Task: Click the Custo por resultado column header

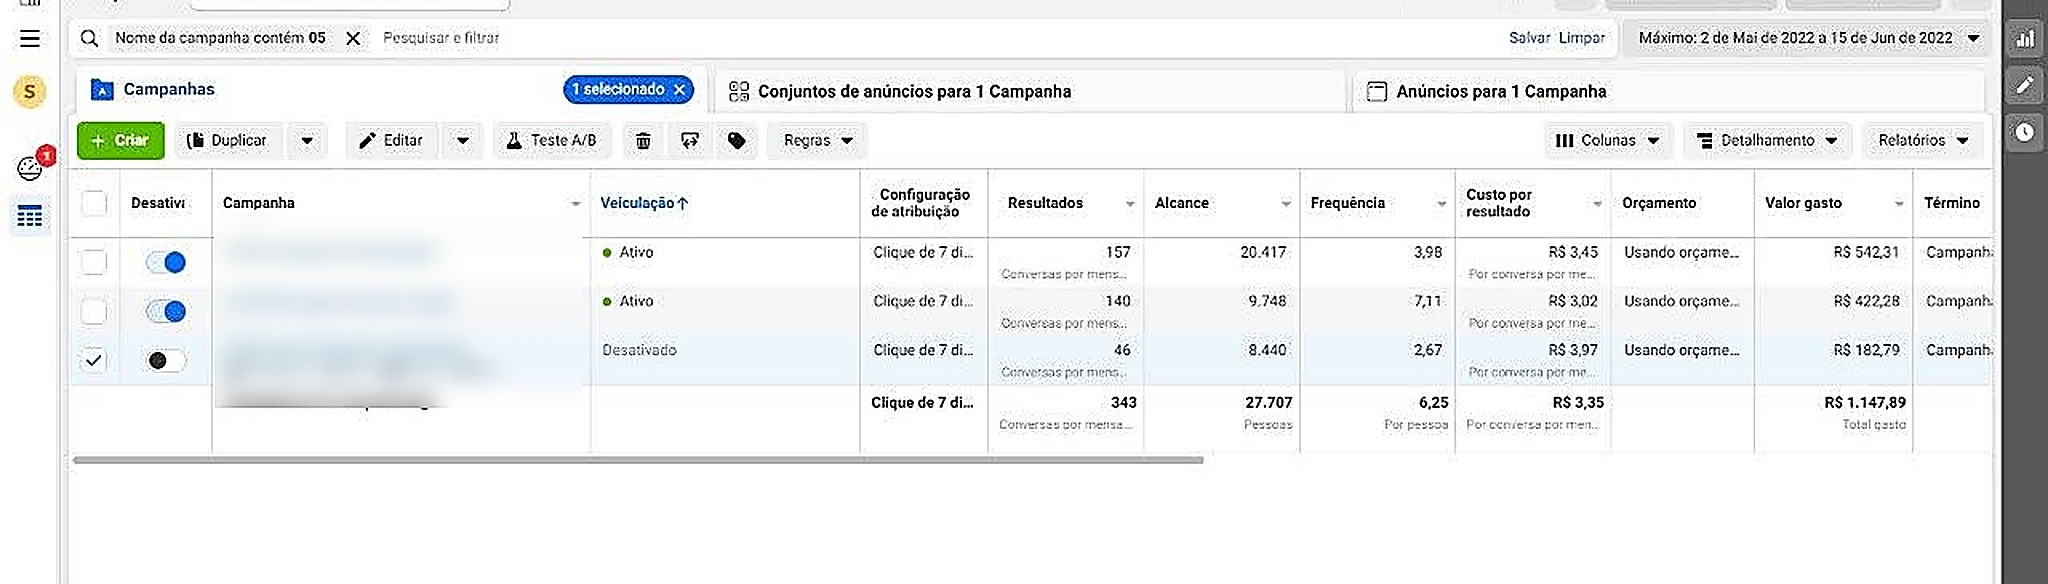Action: tap(1499, 203)
